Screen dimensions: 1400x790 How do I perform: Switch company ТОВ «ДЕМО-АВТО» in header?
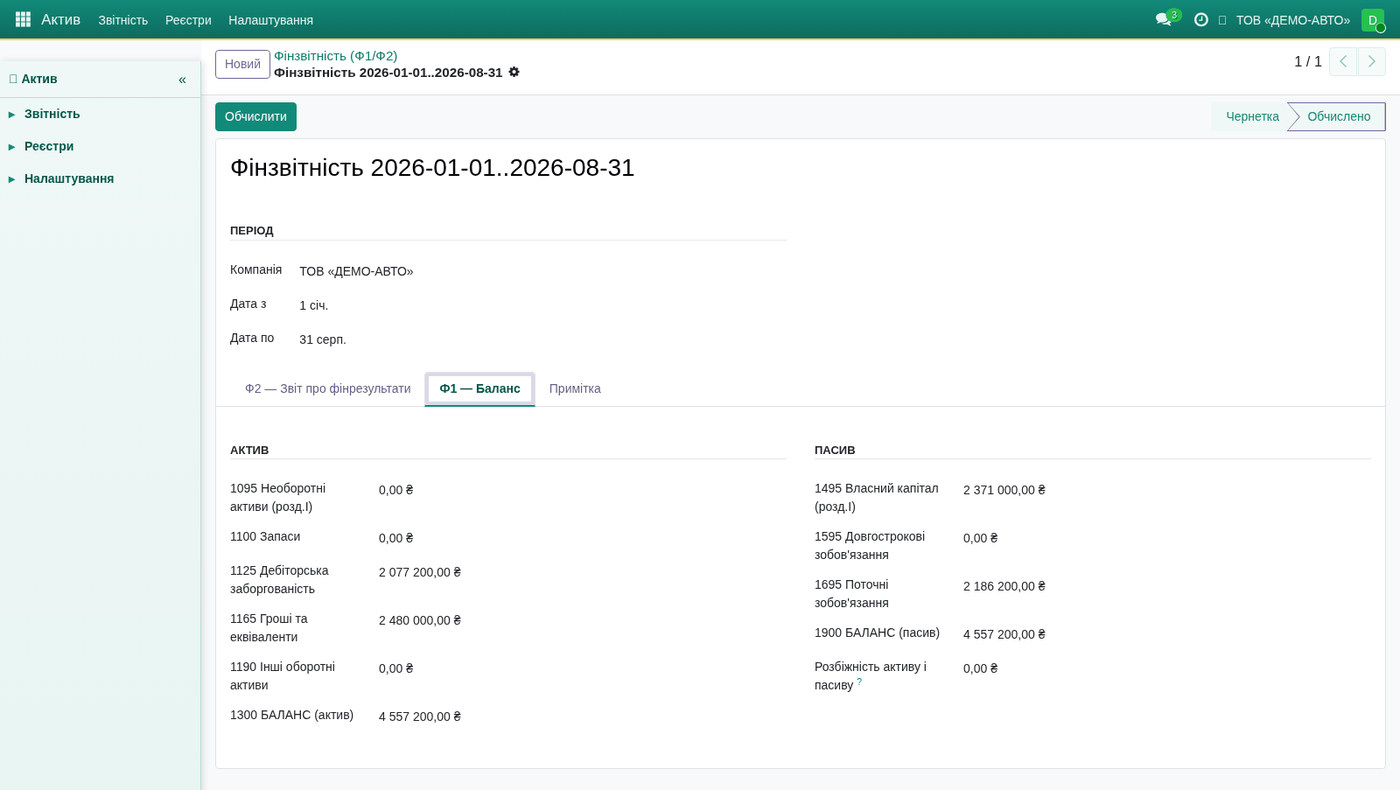tap(1293, 20)
